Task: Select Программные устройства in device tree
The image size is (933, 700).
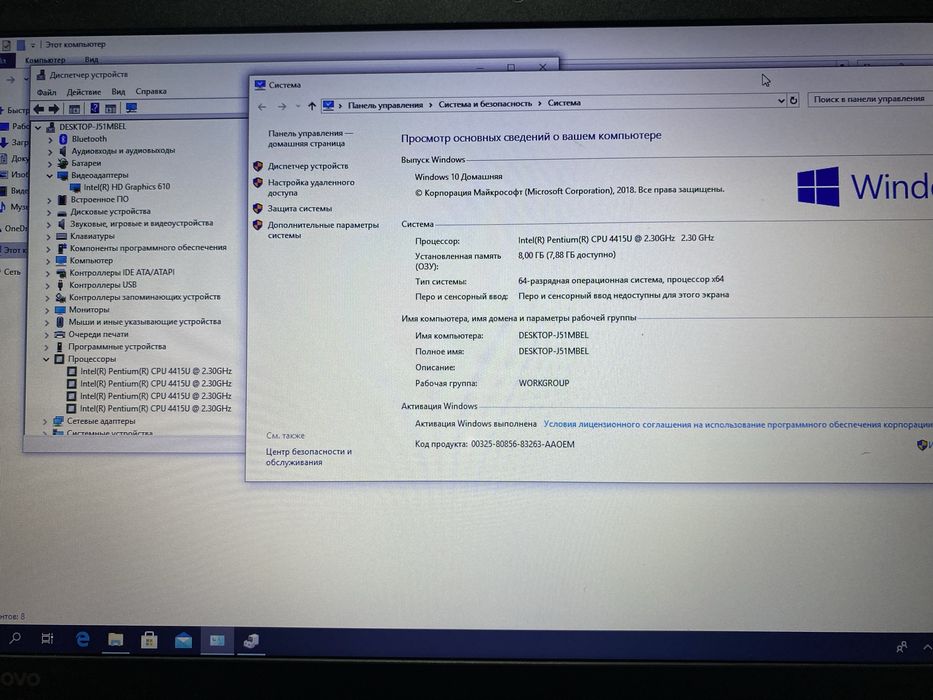Action: point(117,347)
